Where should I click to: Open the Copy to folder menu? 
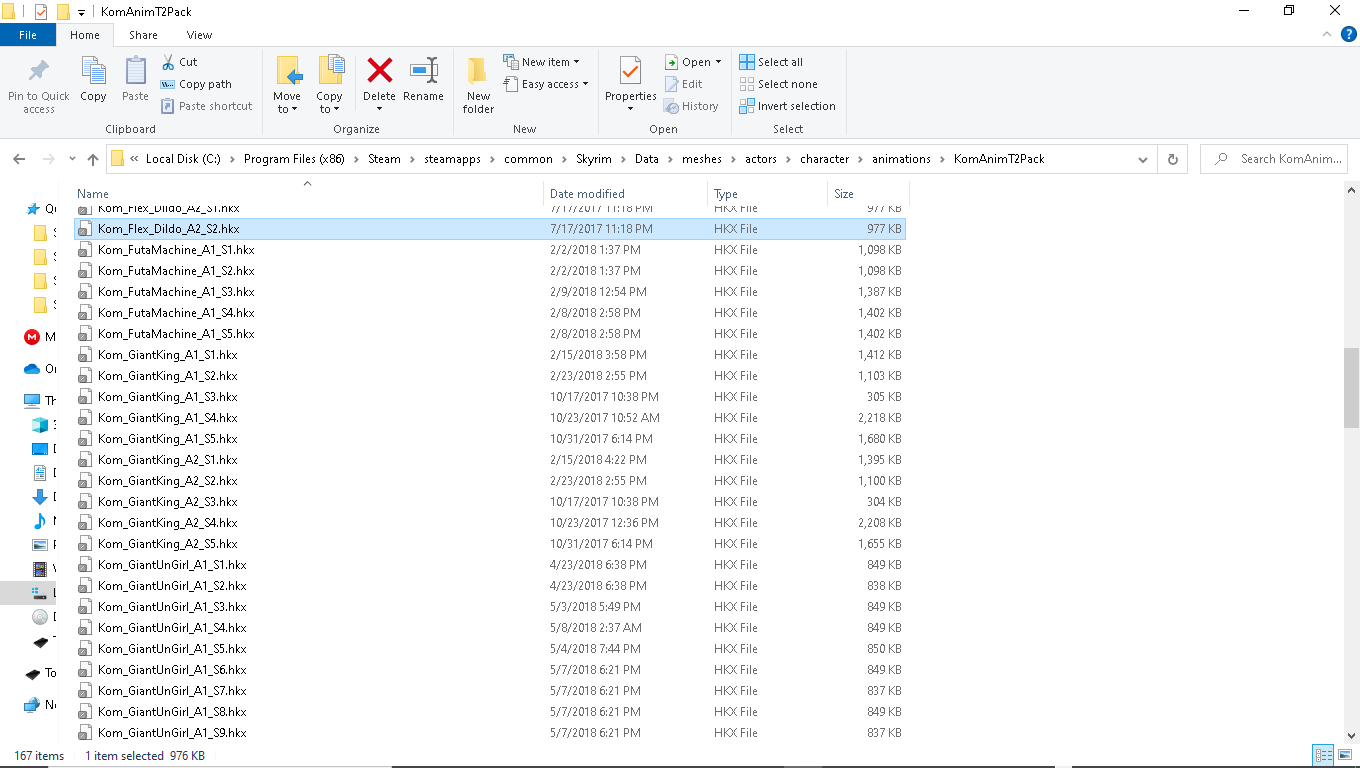[x=329, y=85]
